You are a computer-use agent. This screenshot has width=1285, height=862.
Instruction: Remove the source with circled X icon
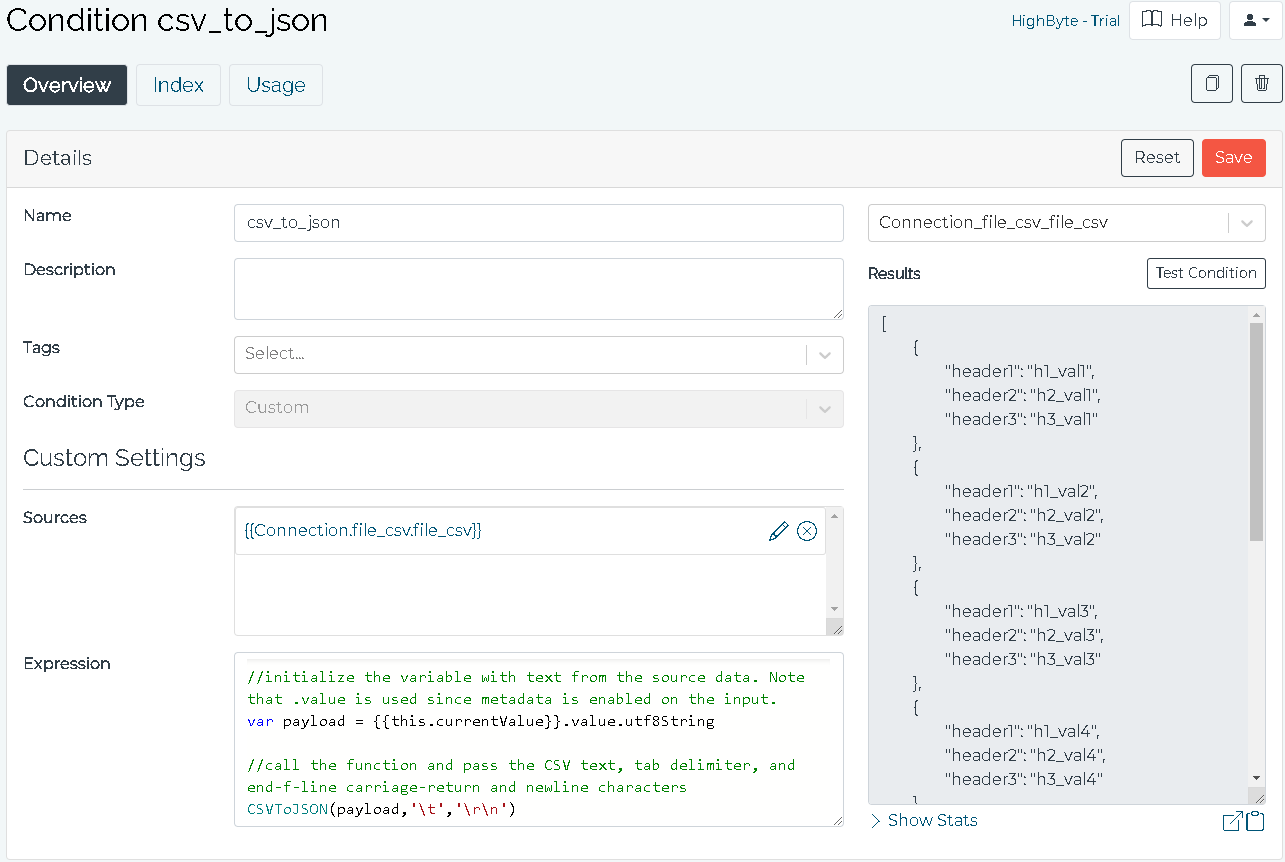807,531
